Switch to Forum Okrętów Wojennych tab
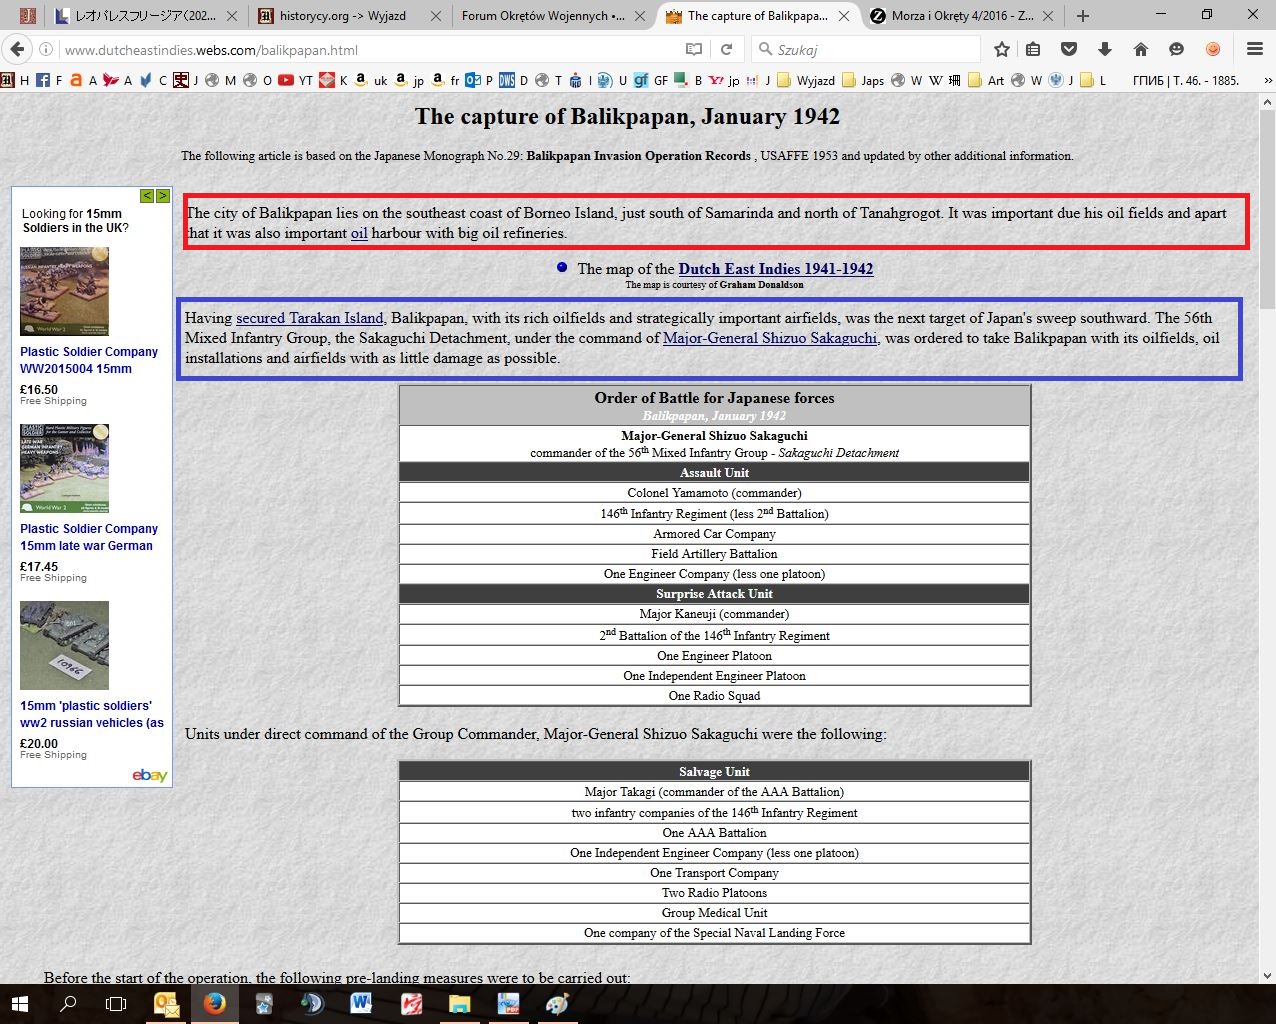The width and height of the screenshot is (1276, 1024). tap(543, 16)
